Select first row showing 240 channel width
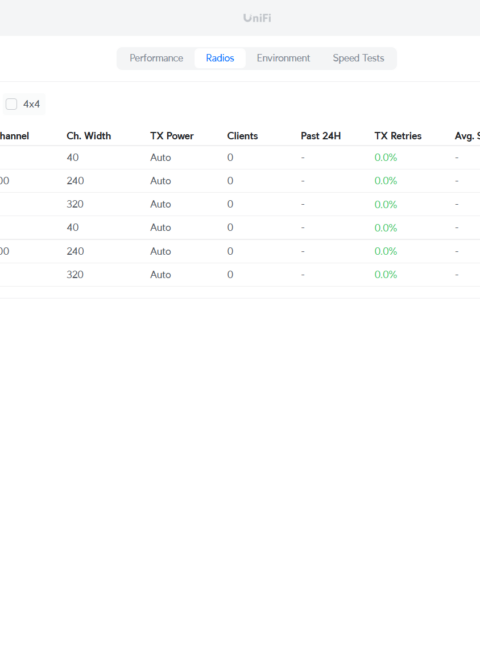This screenshot has height=650, width=480. coord(240,181)
